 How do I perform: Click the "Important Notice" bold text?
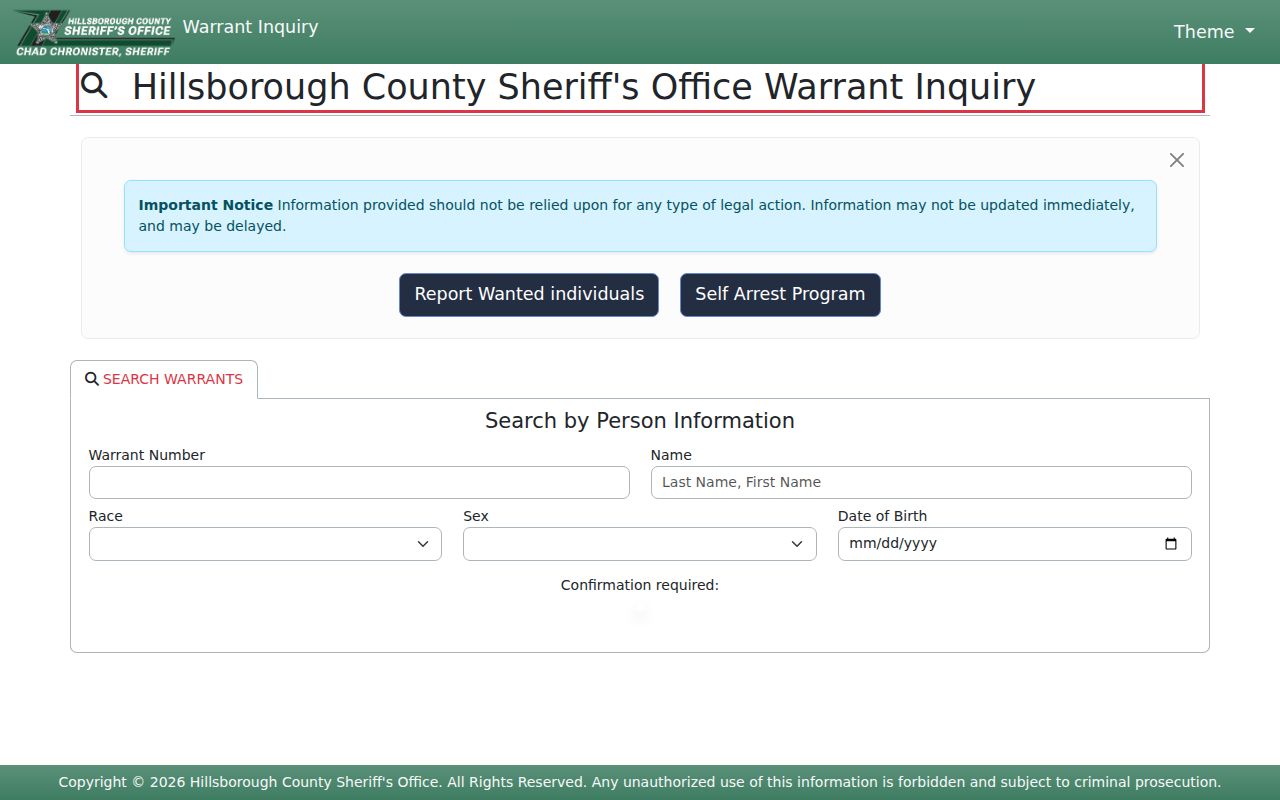[206, 205]
